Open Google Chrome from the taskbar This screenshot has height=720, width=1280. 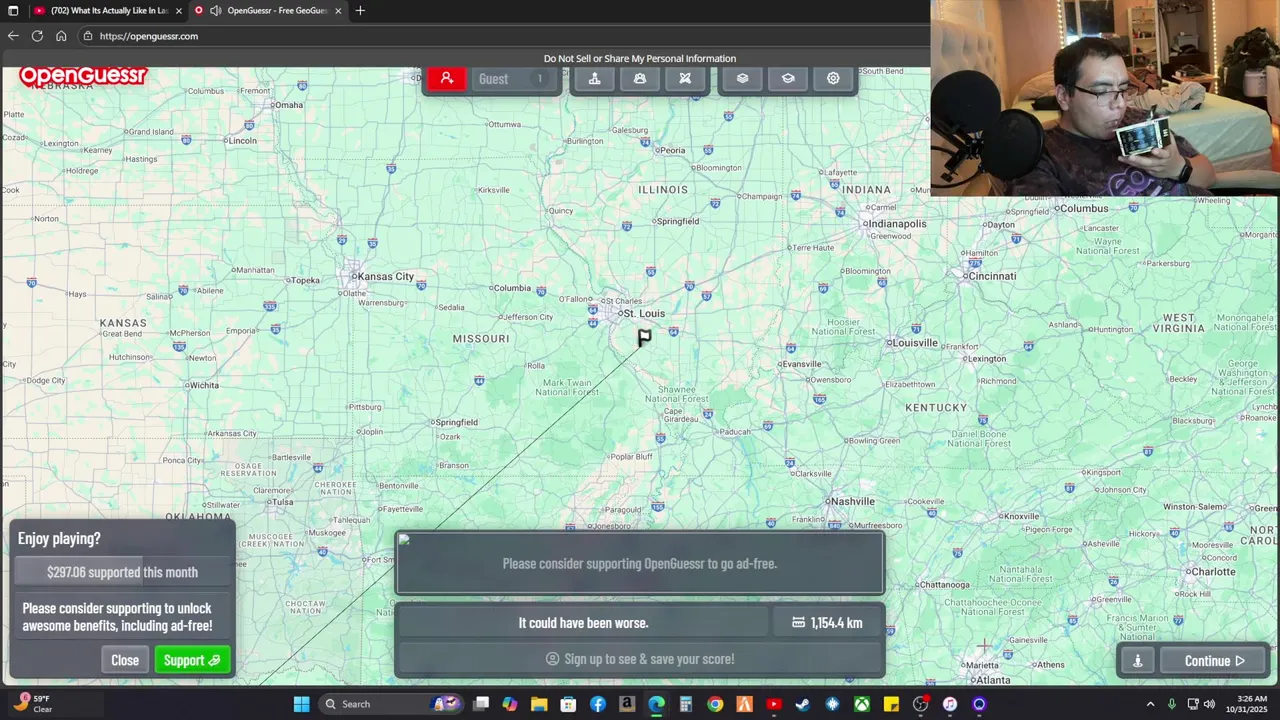[x=715, y=704]
